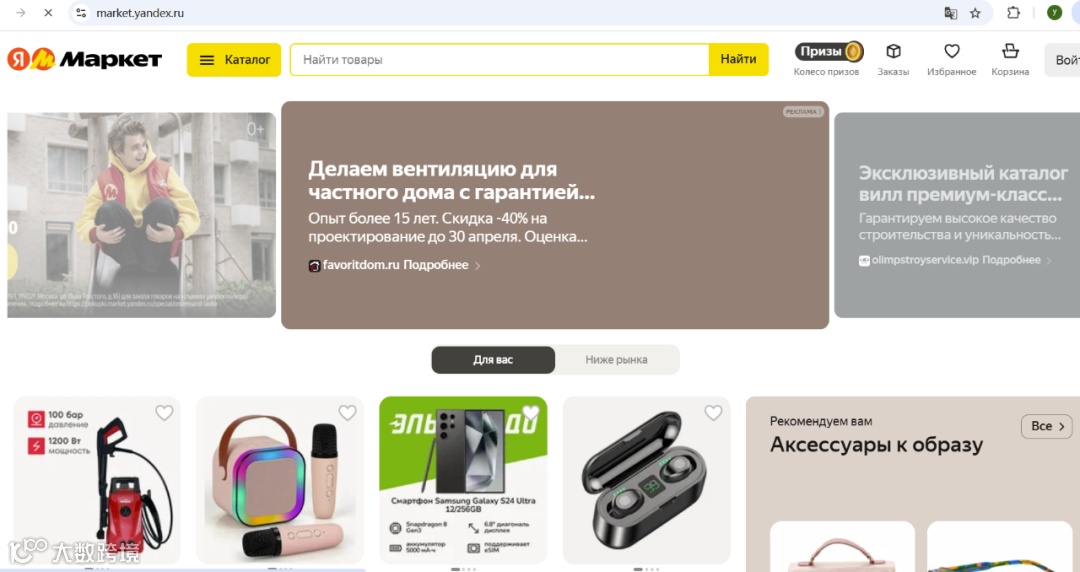
Task: Bookmark this page with the star icon
Action: pyautogui.click(x=975, y=13)
